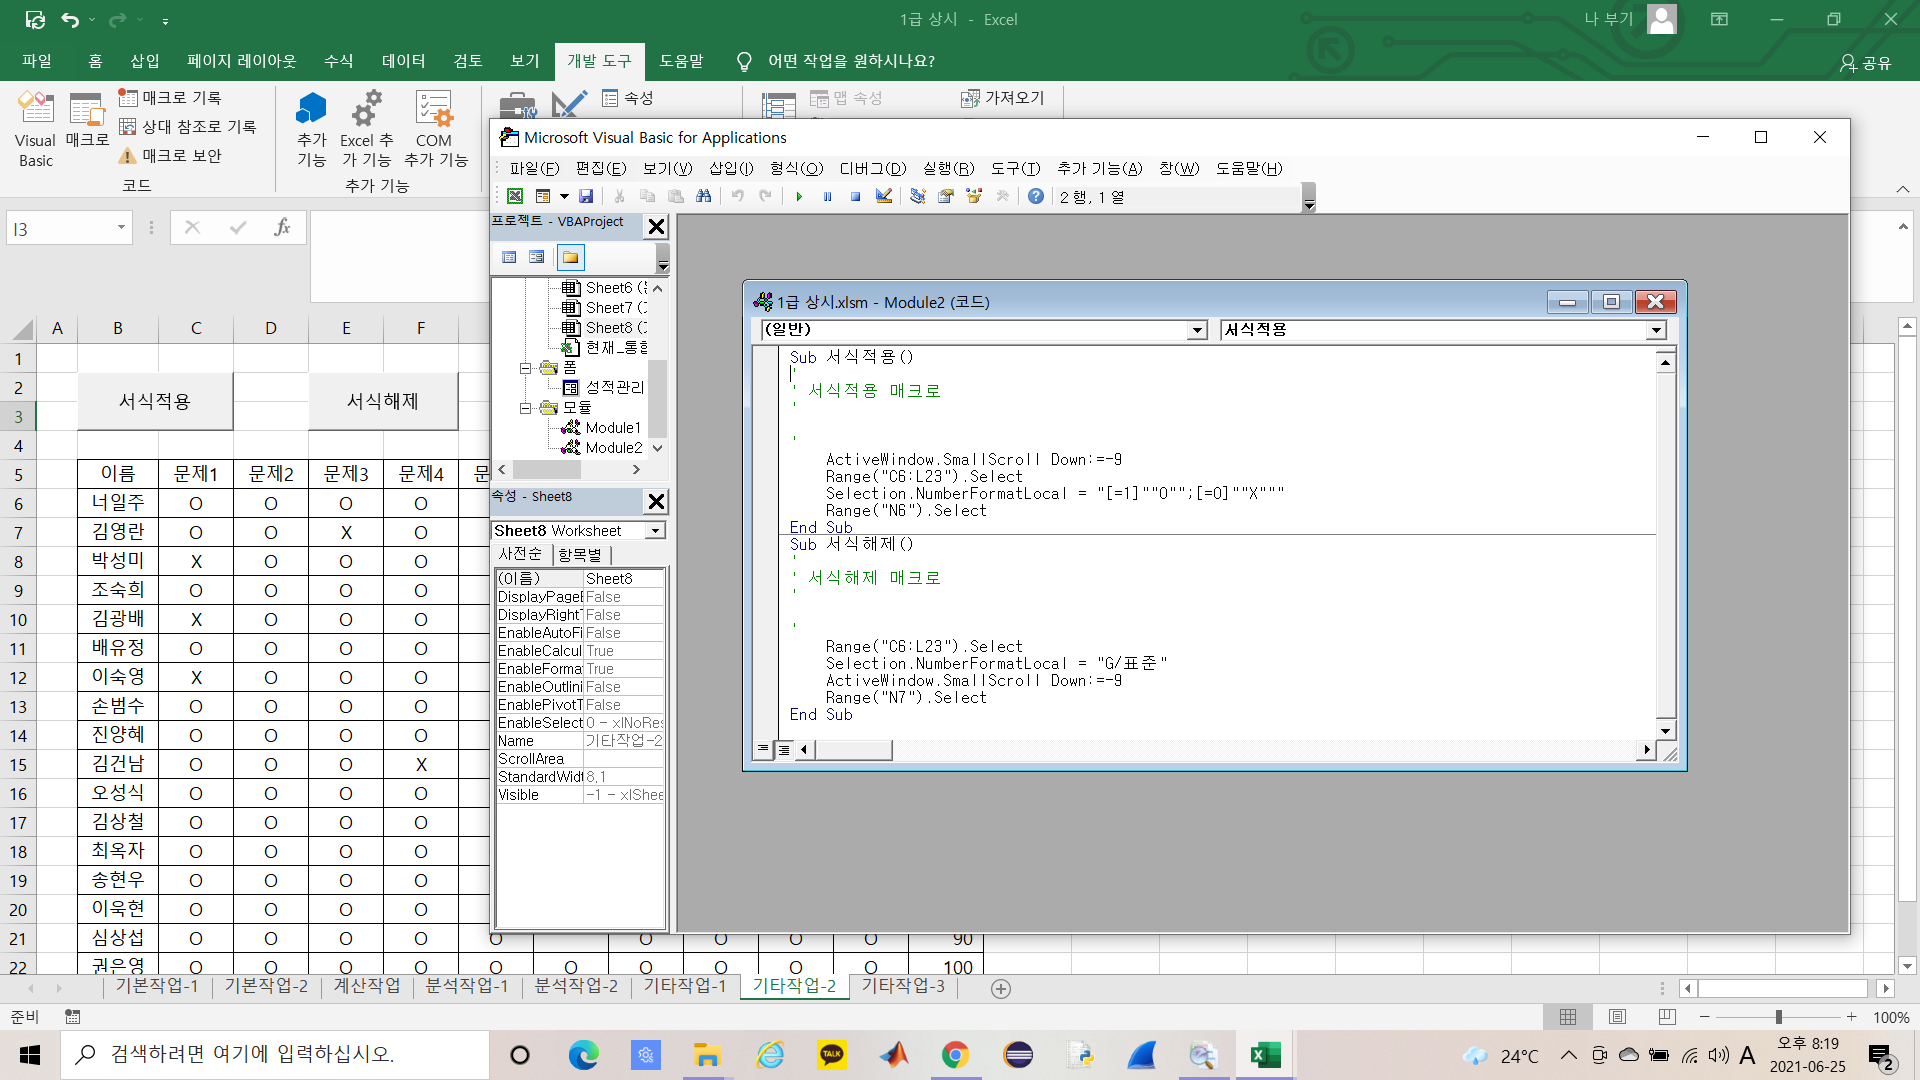Open the procedure dropdown showing 서식적용

pos(1656,330)
